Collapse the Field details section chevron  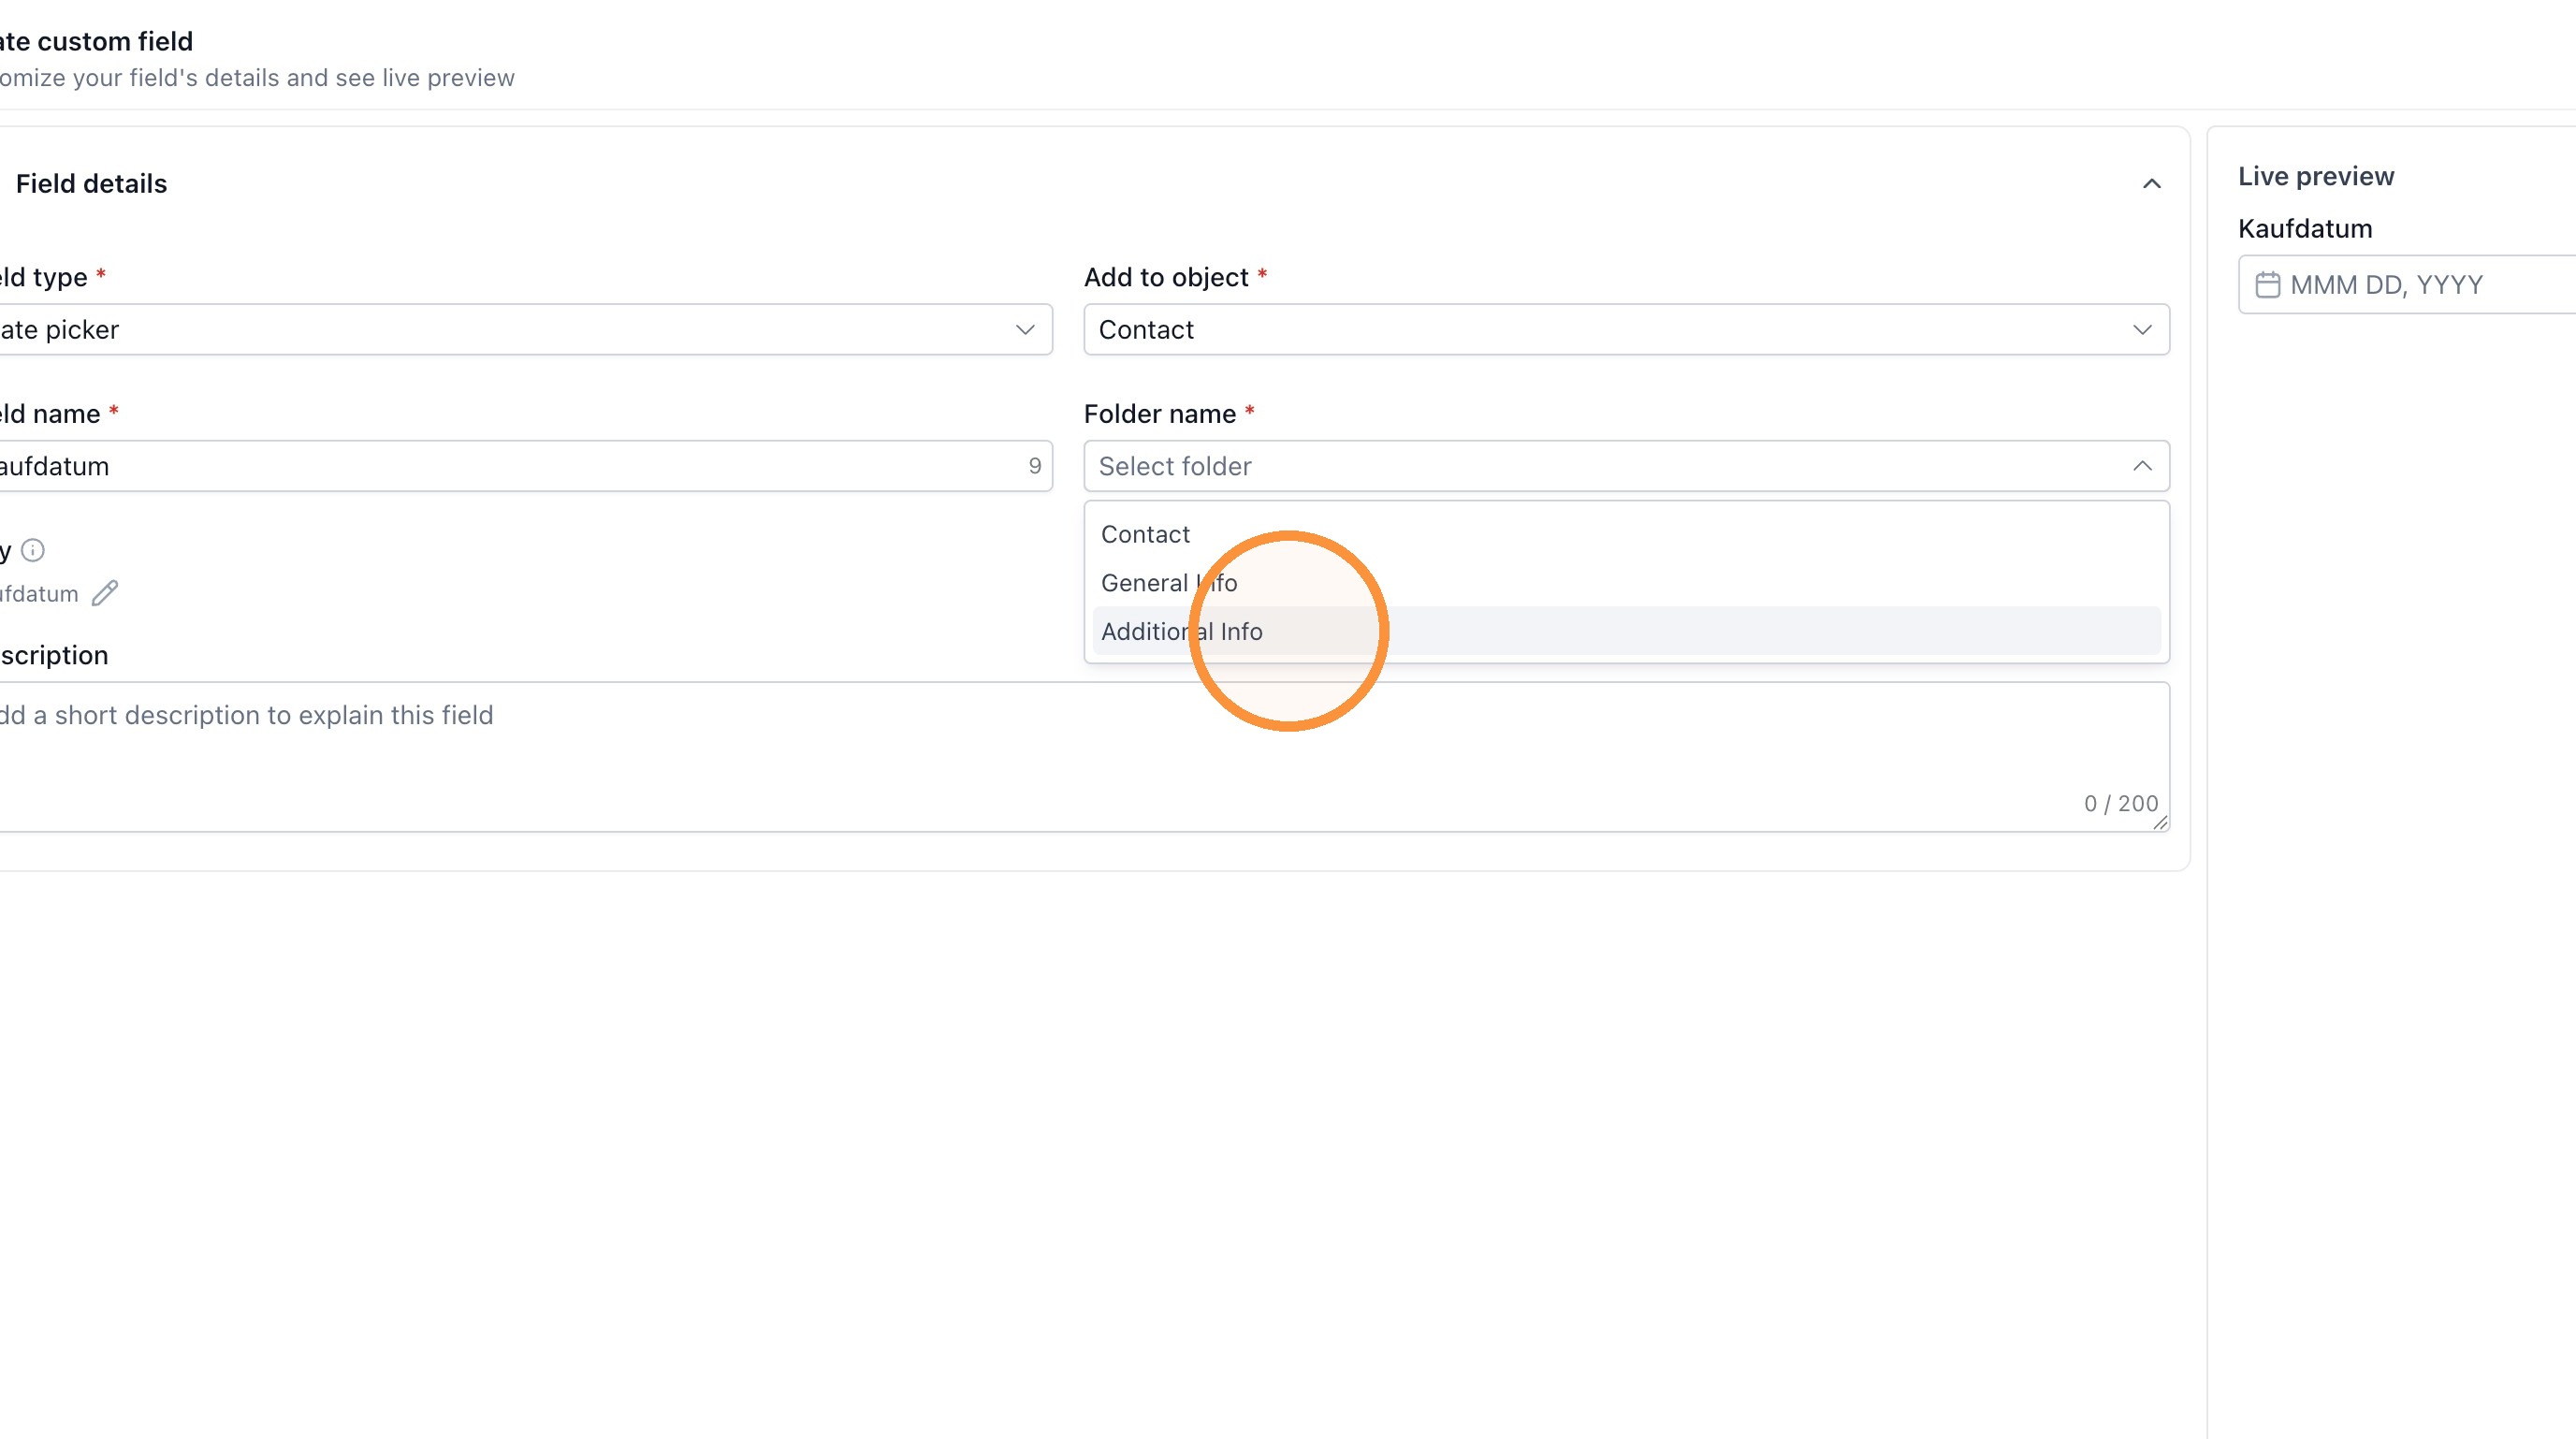tap(2151, 184)
